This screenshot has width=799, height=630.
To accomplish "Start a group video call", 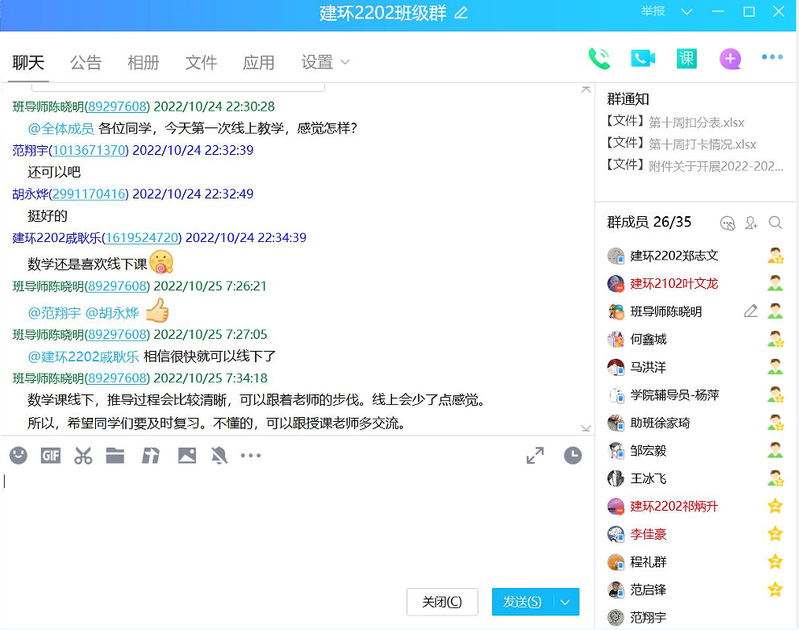I will tap(643, 59).
